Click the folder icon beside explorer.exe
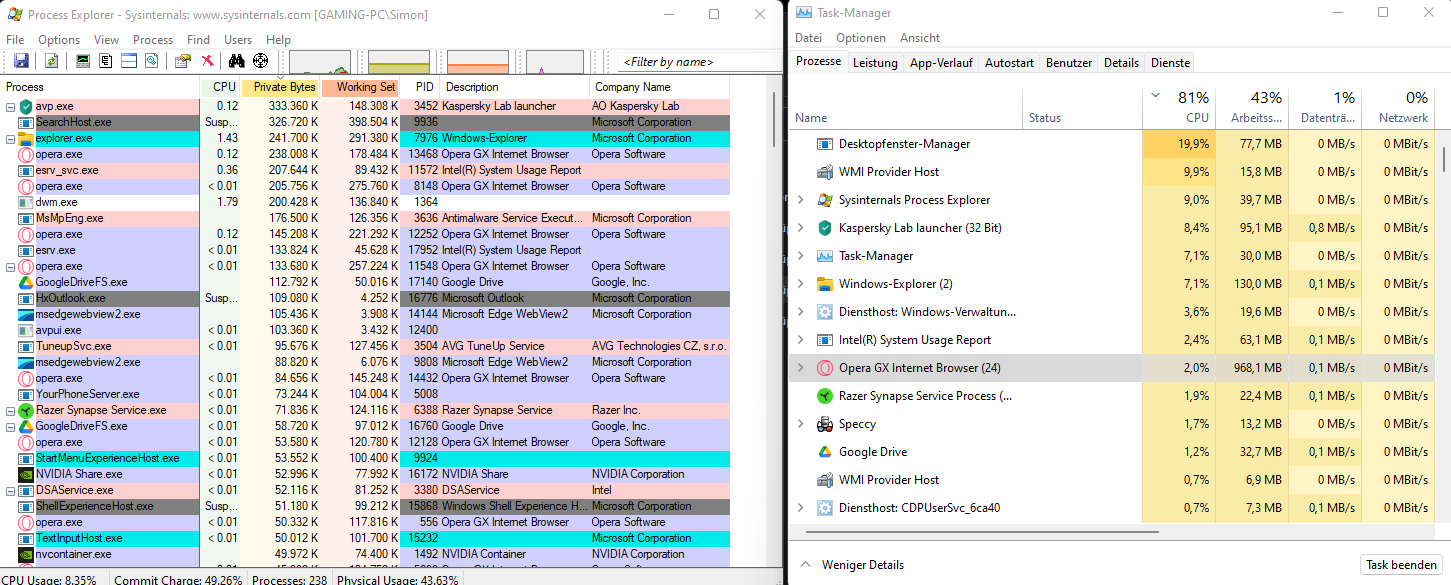This screenshot has height=585, width=1451. (x=26, y=138)
